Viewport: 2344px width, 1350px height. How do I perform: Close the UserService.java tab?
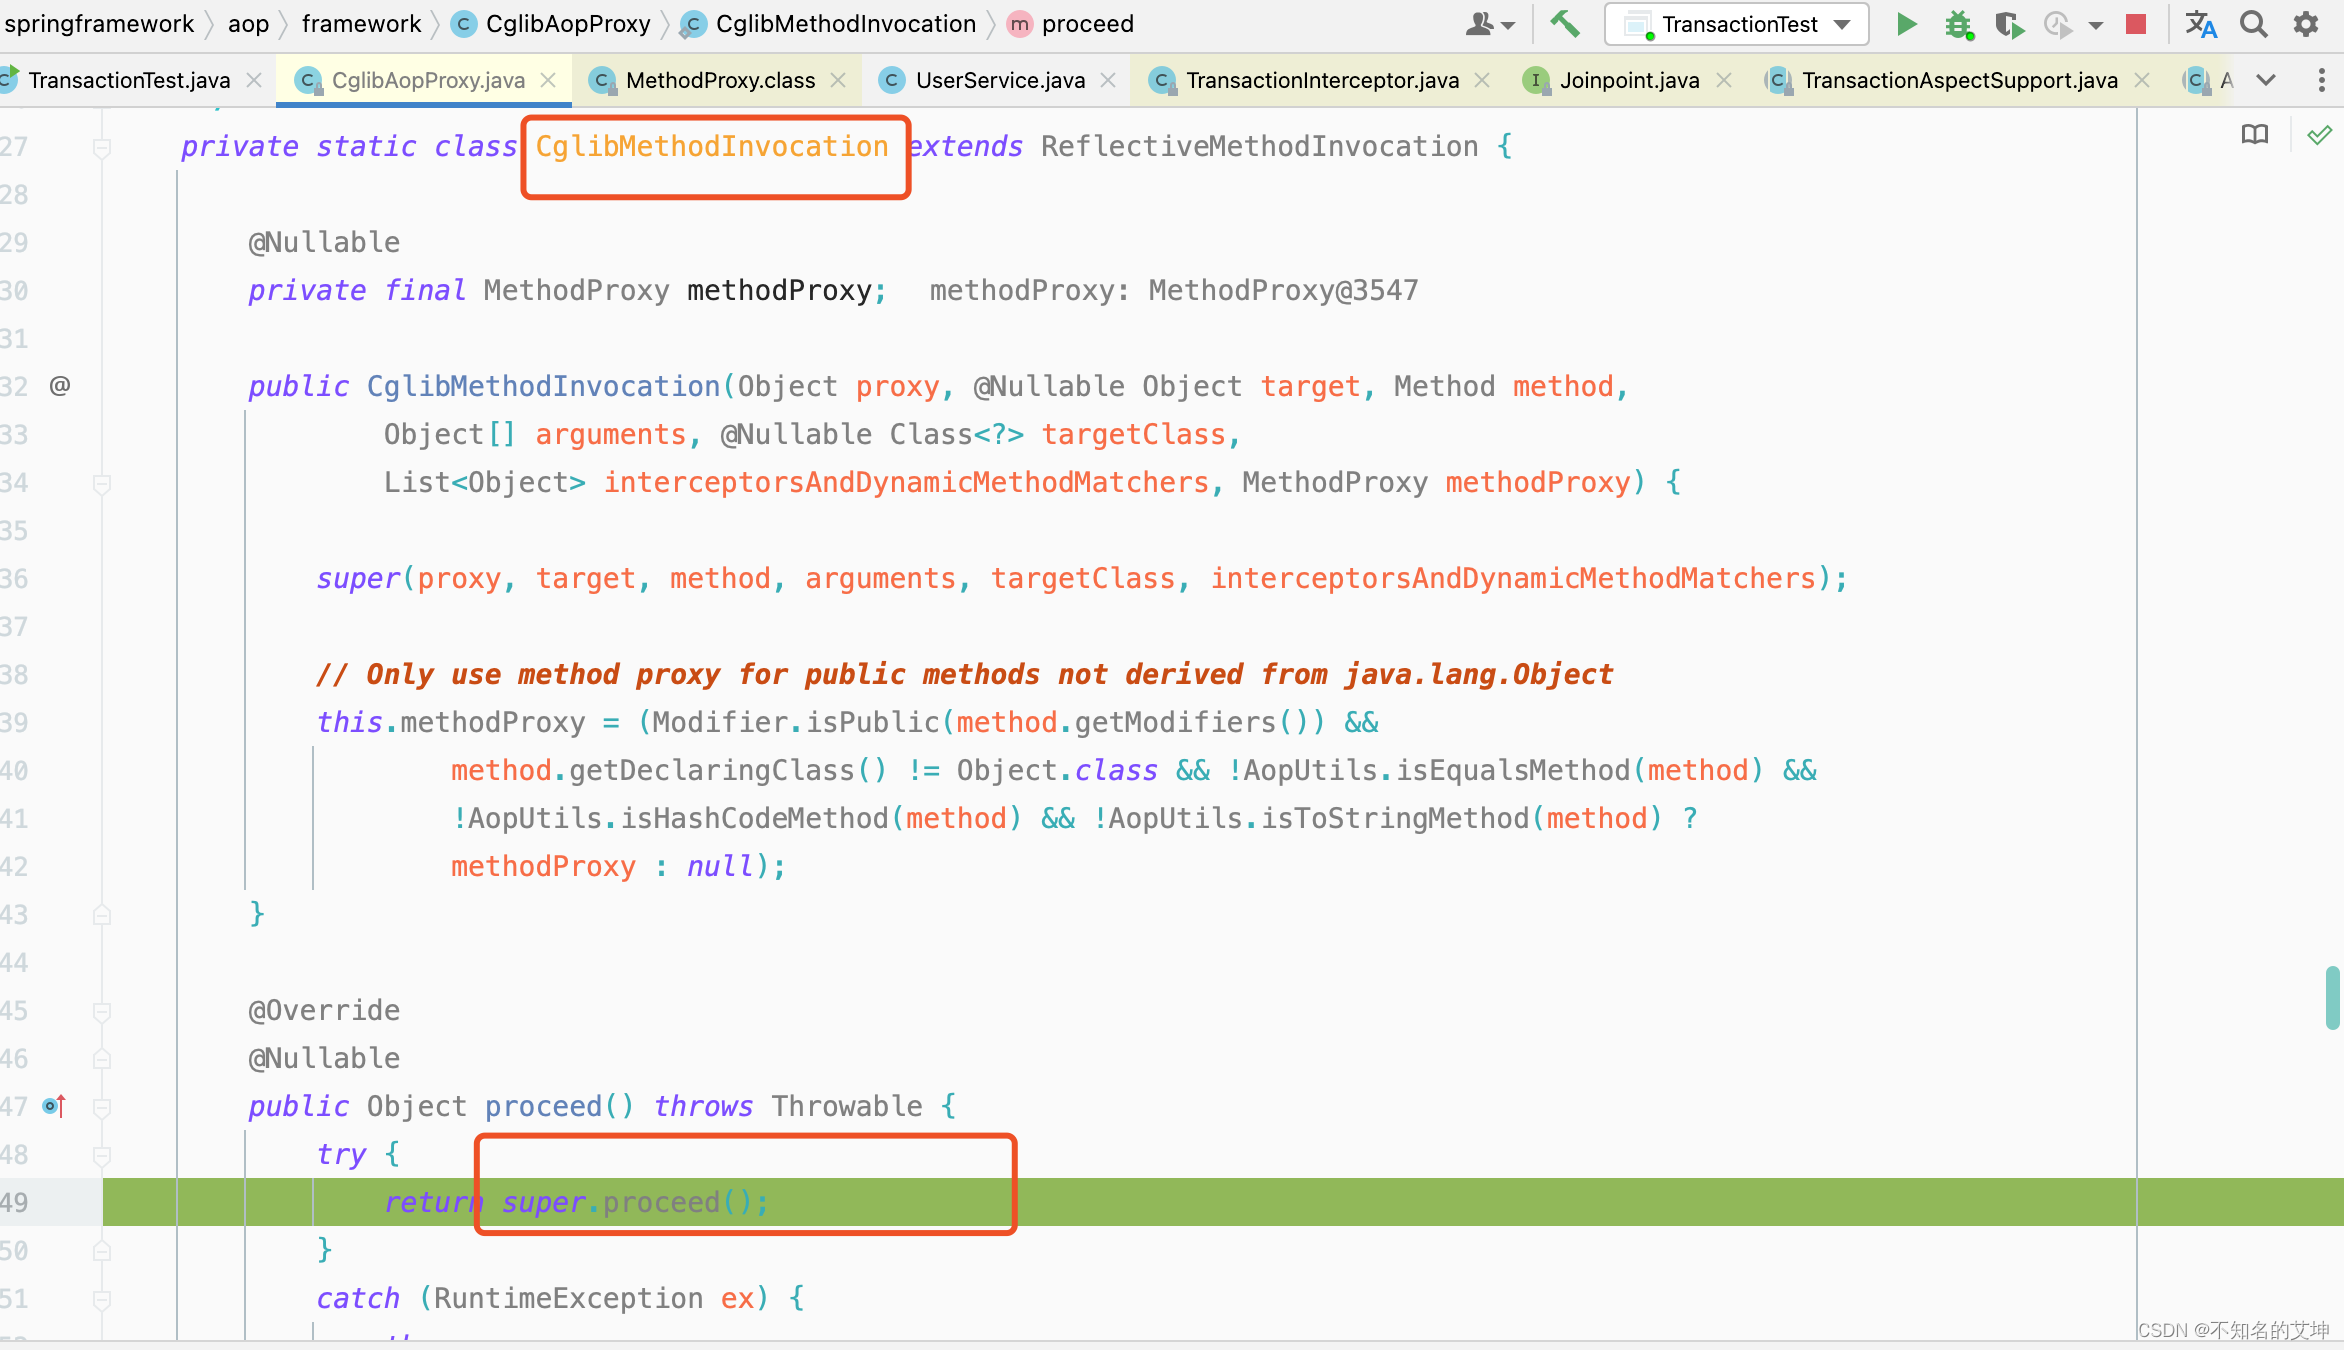[x=1108, y=80]
